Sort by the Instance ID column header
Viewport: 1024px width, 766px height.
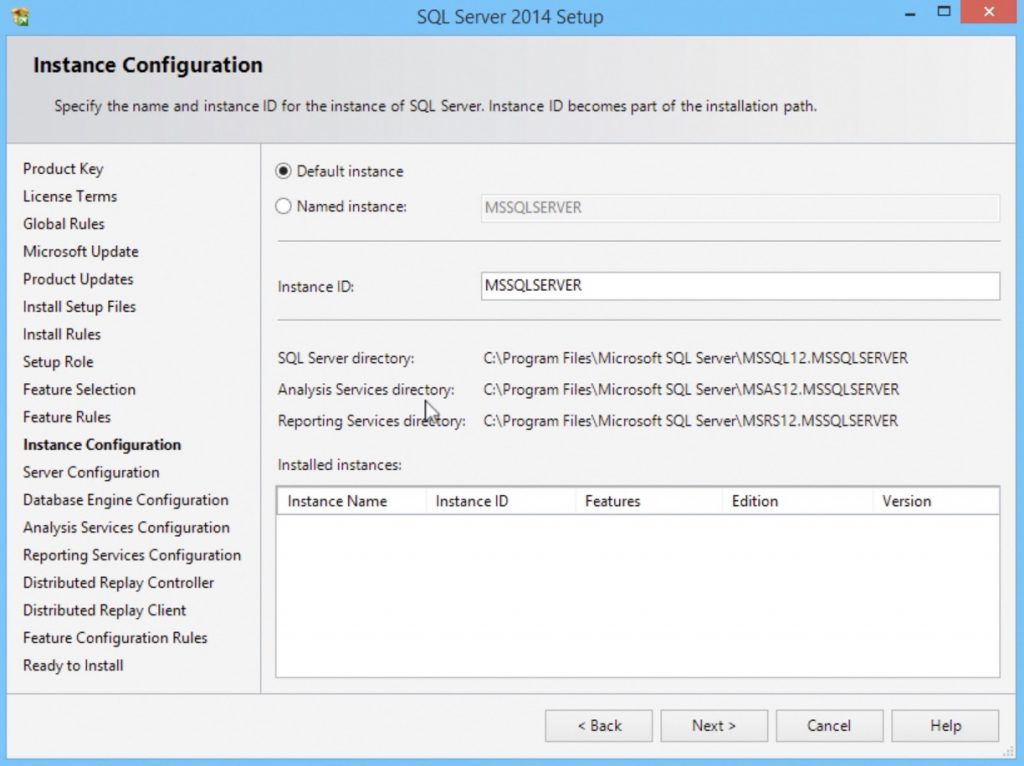tap(500, 501)
